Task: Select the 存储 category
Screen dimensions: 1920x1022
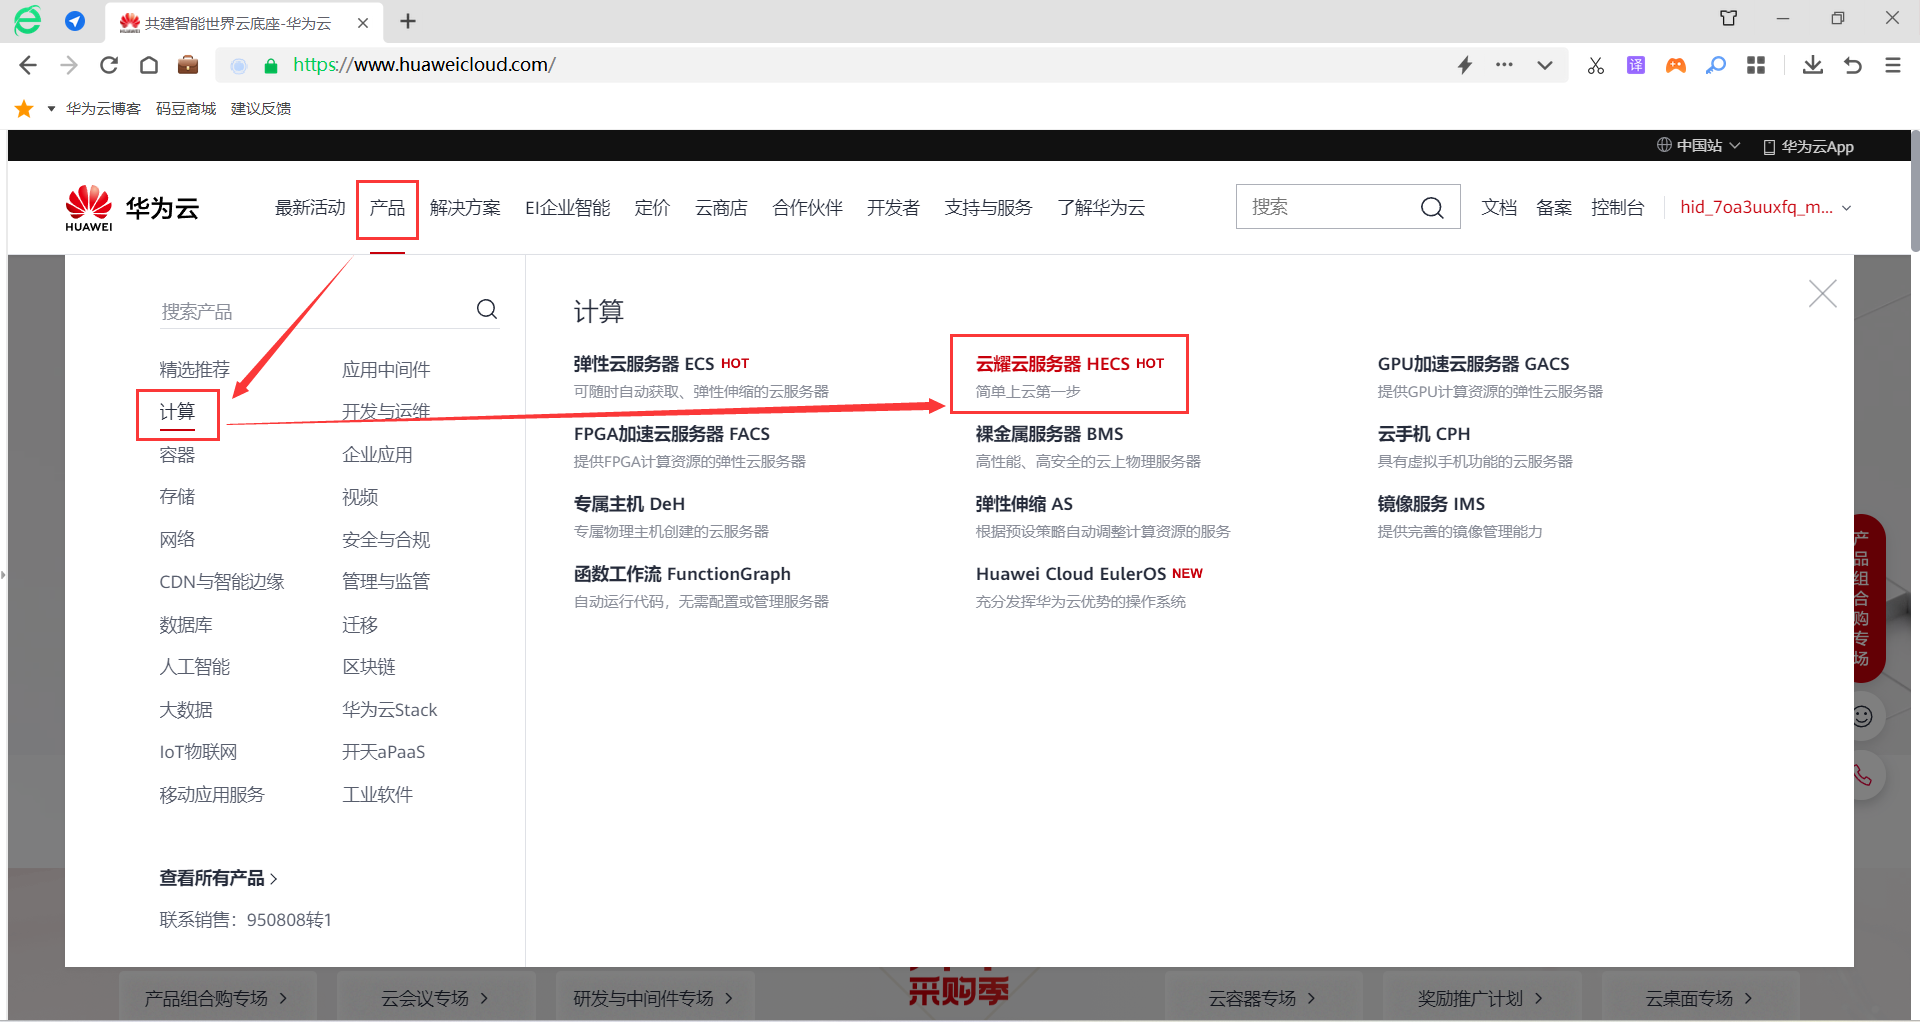Action: click(x=177, y=497)
